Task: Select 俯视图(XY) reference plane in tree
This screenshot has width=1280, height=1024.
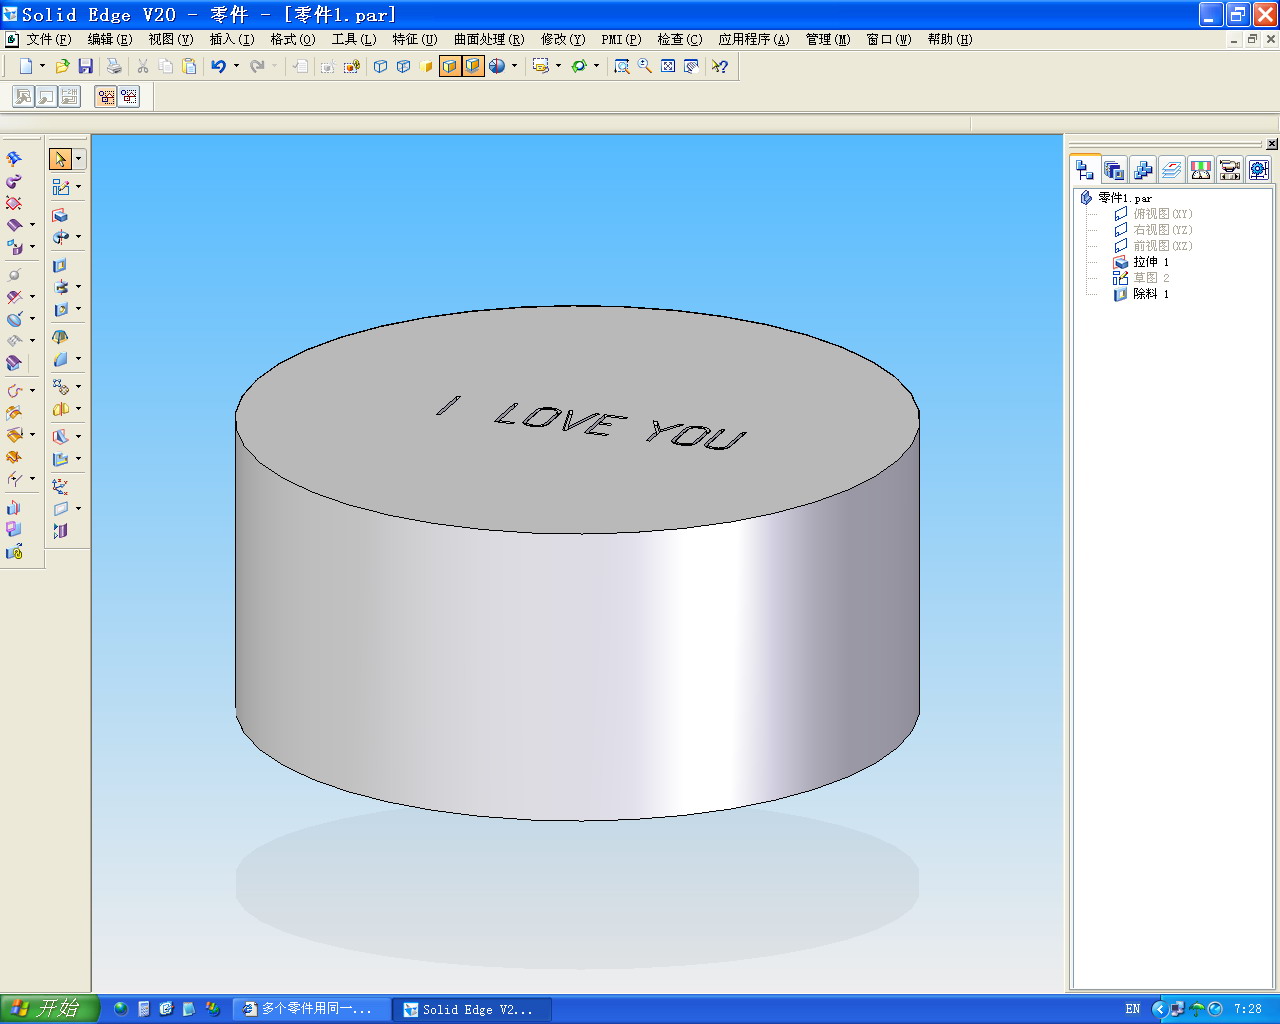Action: pyautogui.click(x=1162, y=214)
